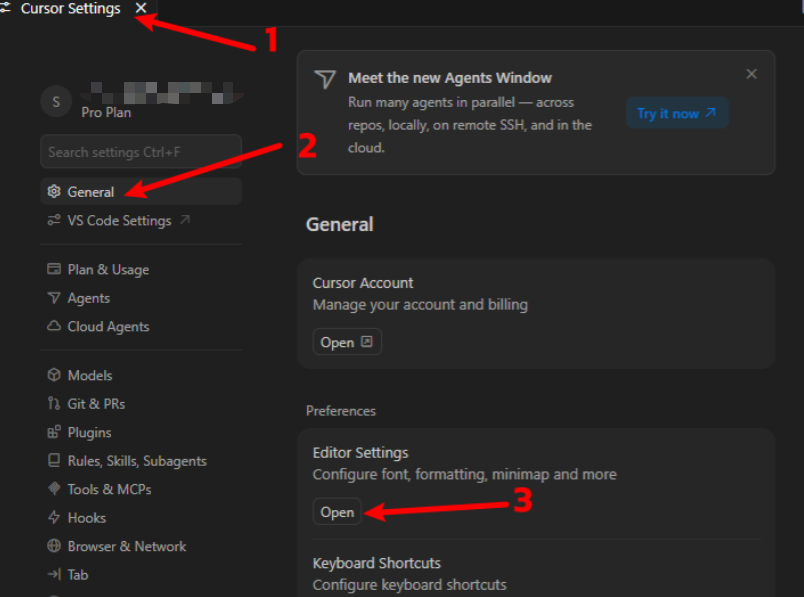Click the cube icon beside Models
This screenshot has height=597, width=804.
pos(54,375)
